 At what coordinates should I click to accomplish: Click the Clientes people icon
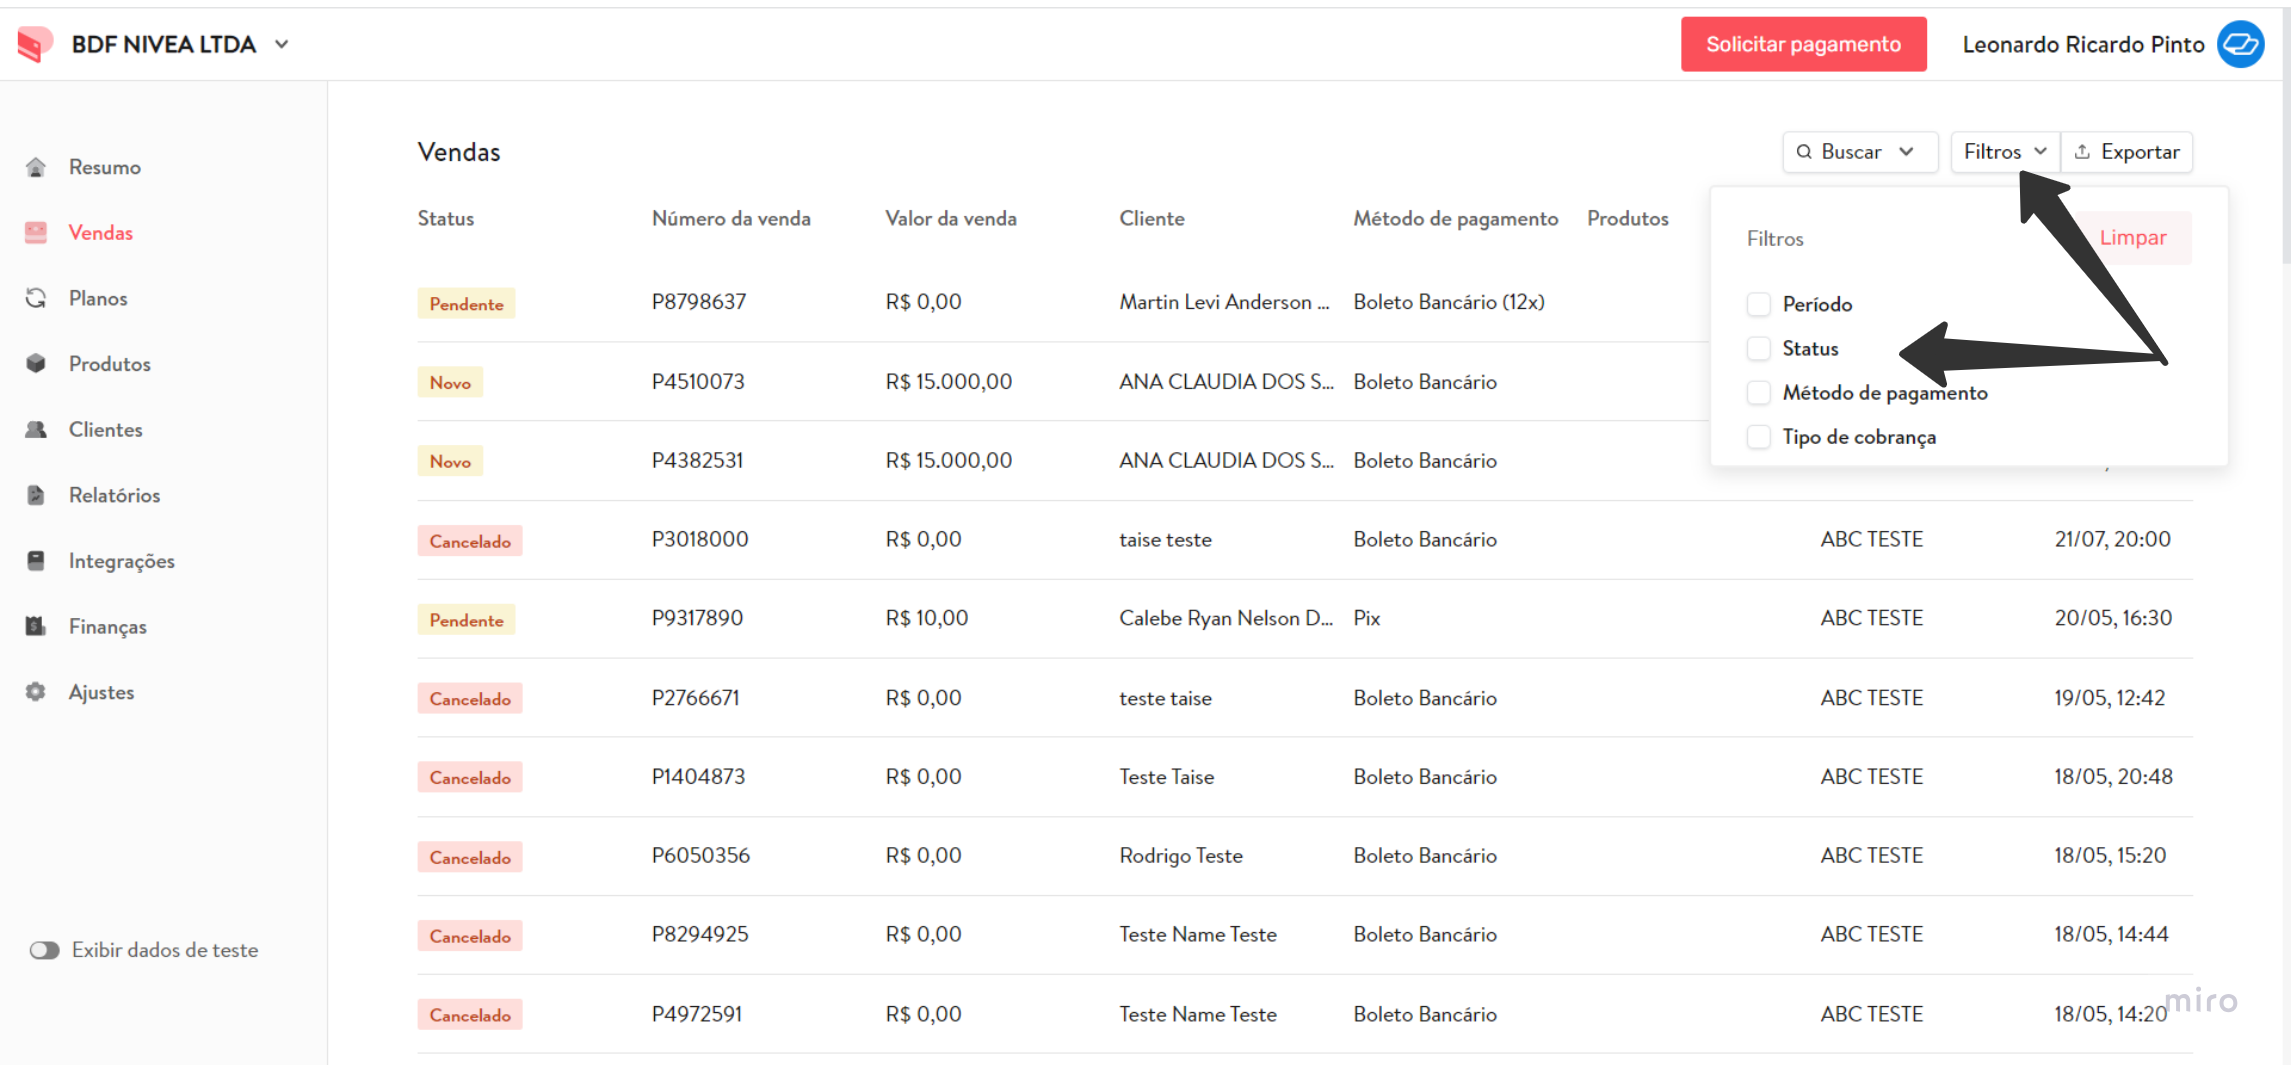pyautogui.click(x=36, y=429)
